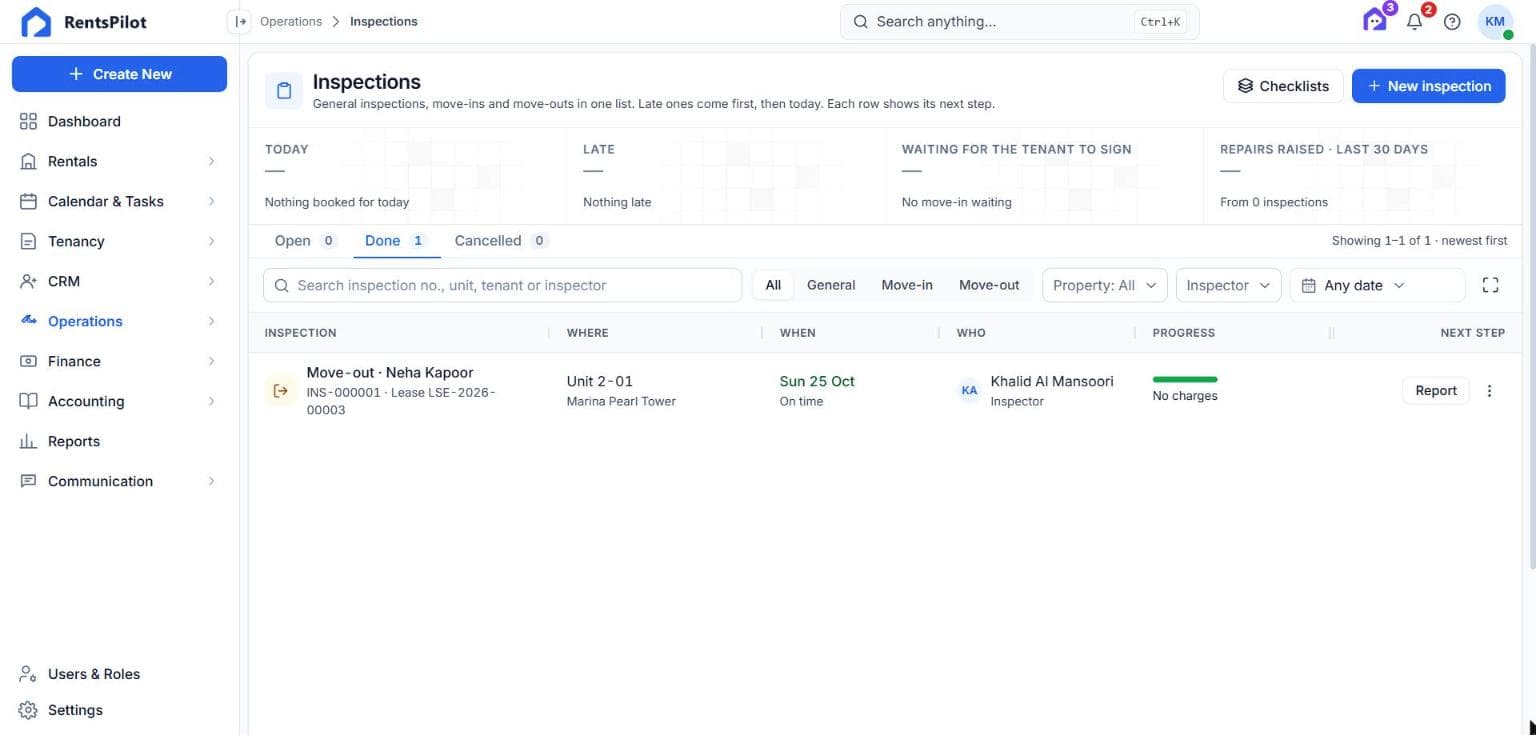Open the Any date filter
Image resolution: width=1536 pixels, height=735 pixels.
coord(1377,285)
